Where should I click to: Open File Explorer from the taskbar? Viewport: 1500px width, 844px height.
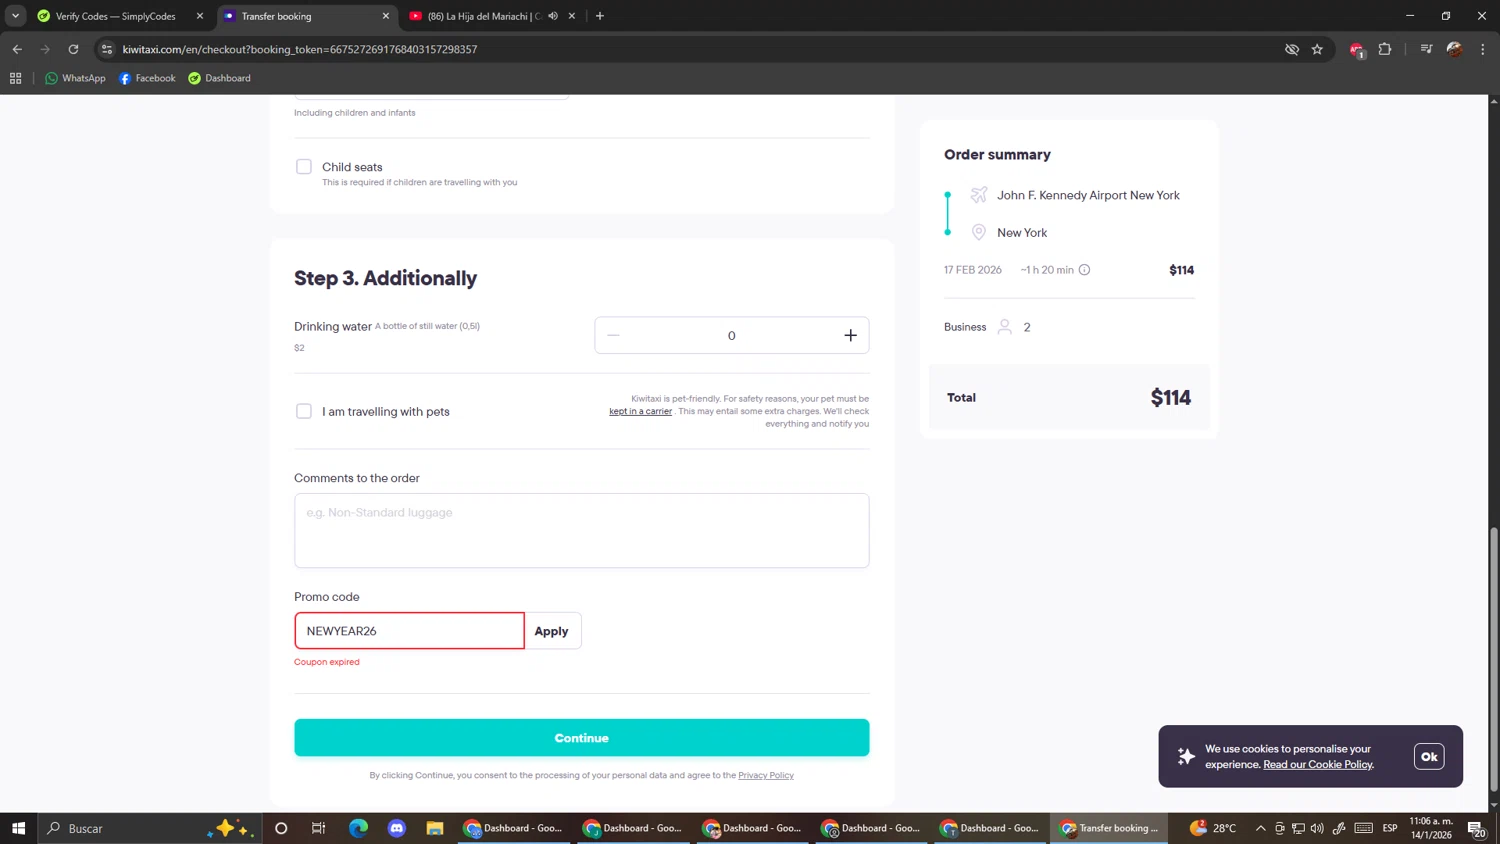(x=435, y=828)
